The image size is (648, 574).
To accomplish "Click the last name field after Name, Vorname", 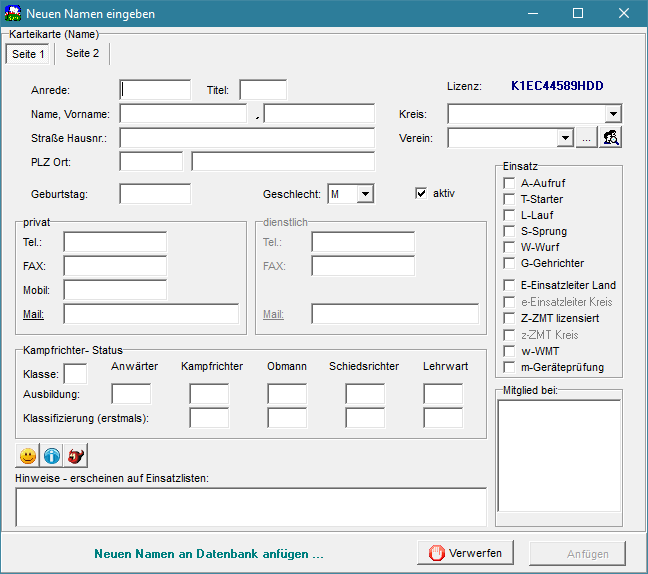I will coord(183,114).
